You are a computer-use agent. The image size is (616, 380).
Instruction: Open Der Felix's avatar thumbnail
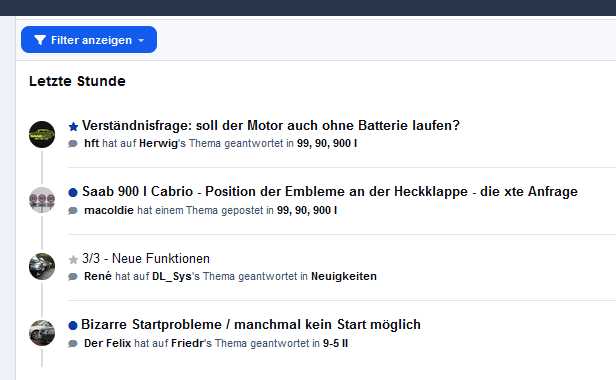point(42,333)
